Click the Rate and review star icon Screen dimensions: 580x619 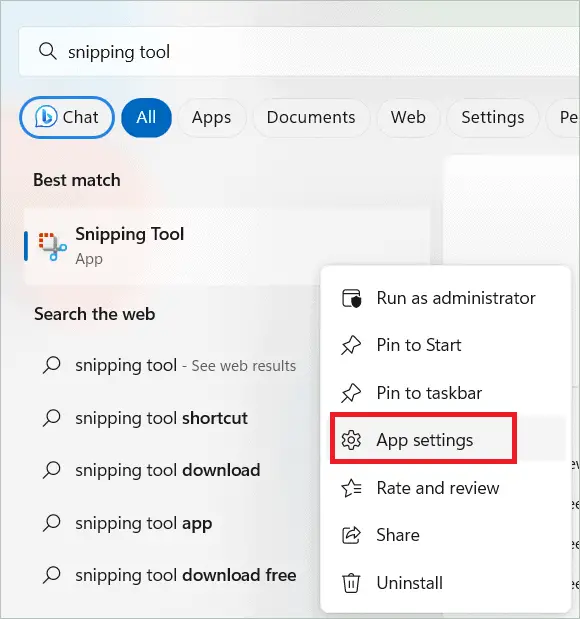pos(351,488)
